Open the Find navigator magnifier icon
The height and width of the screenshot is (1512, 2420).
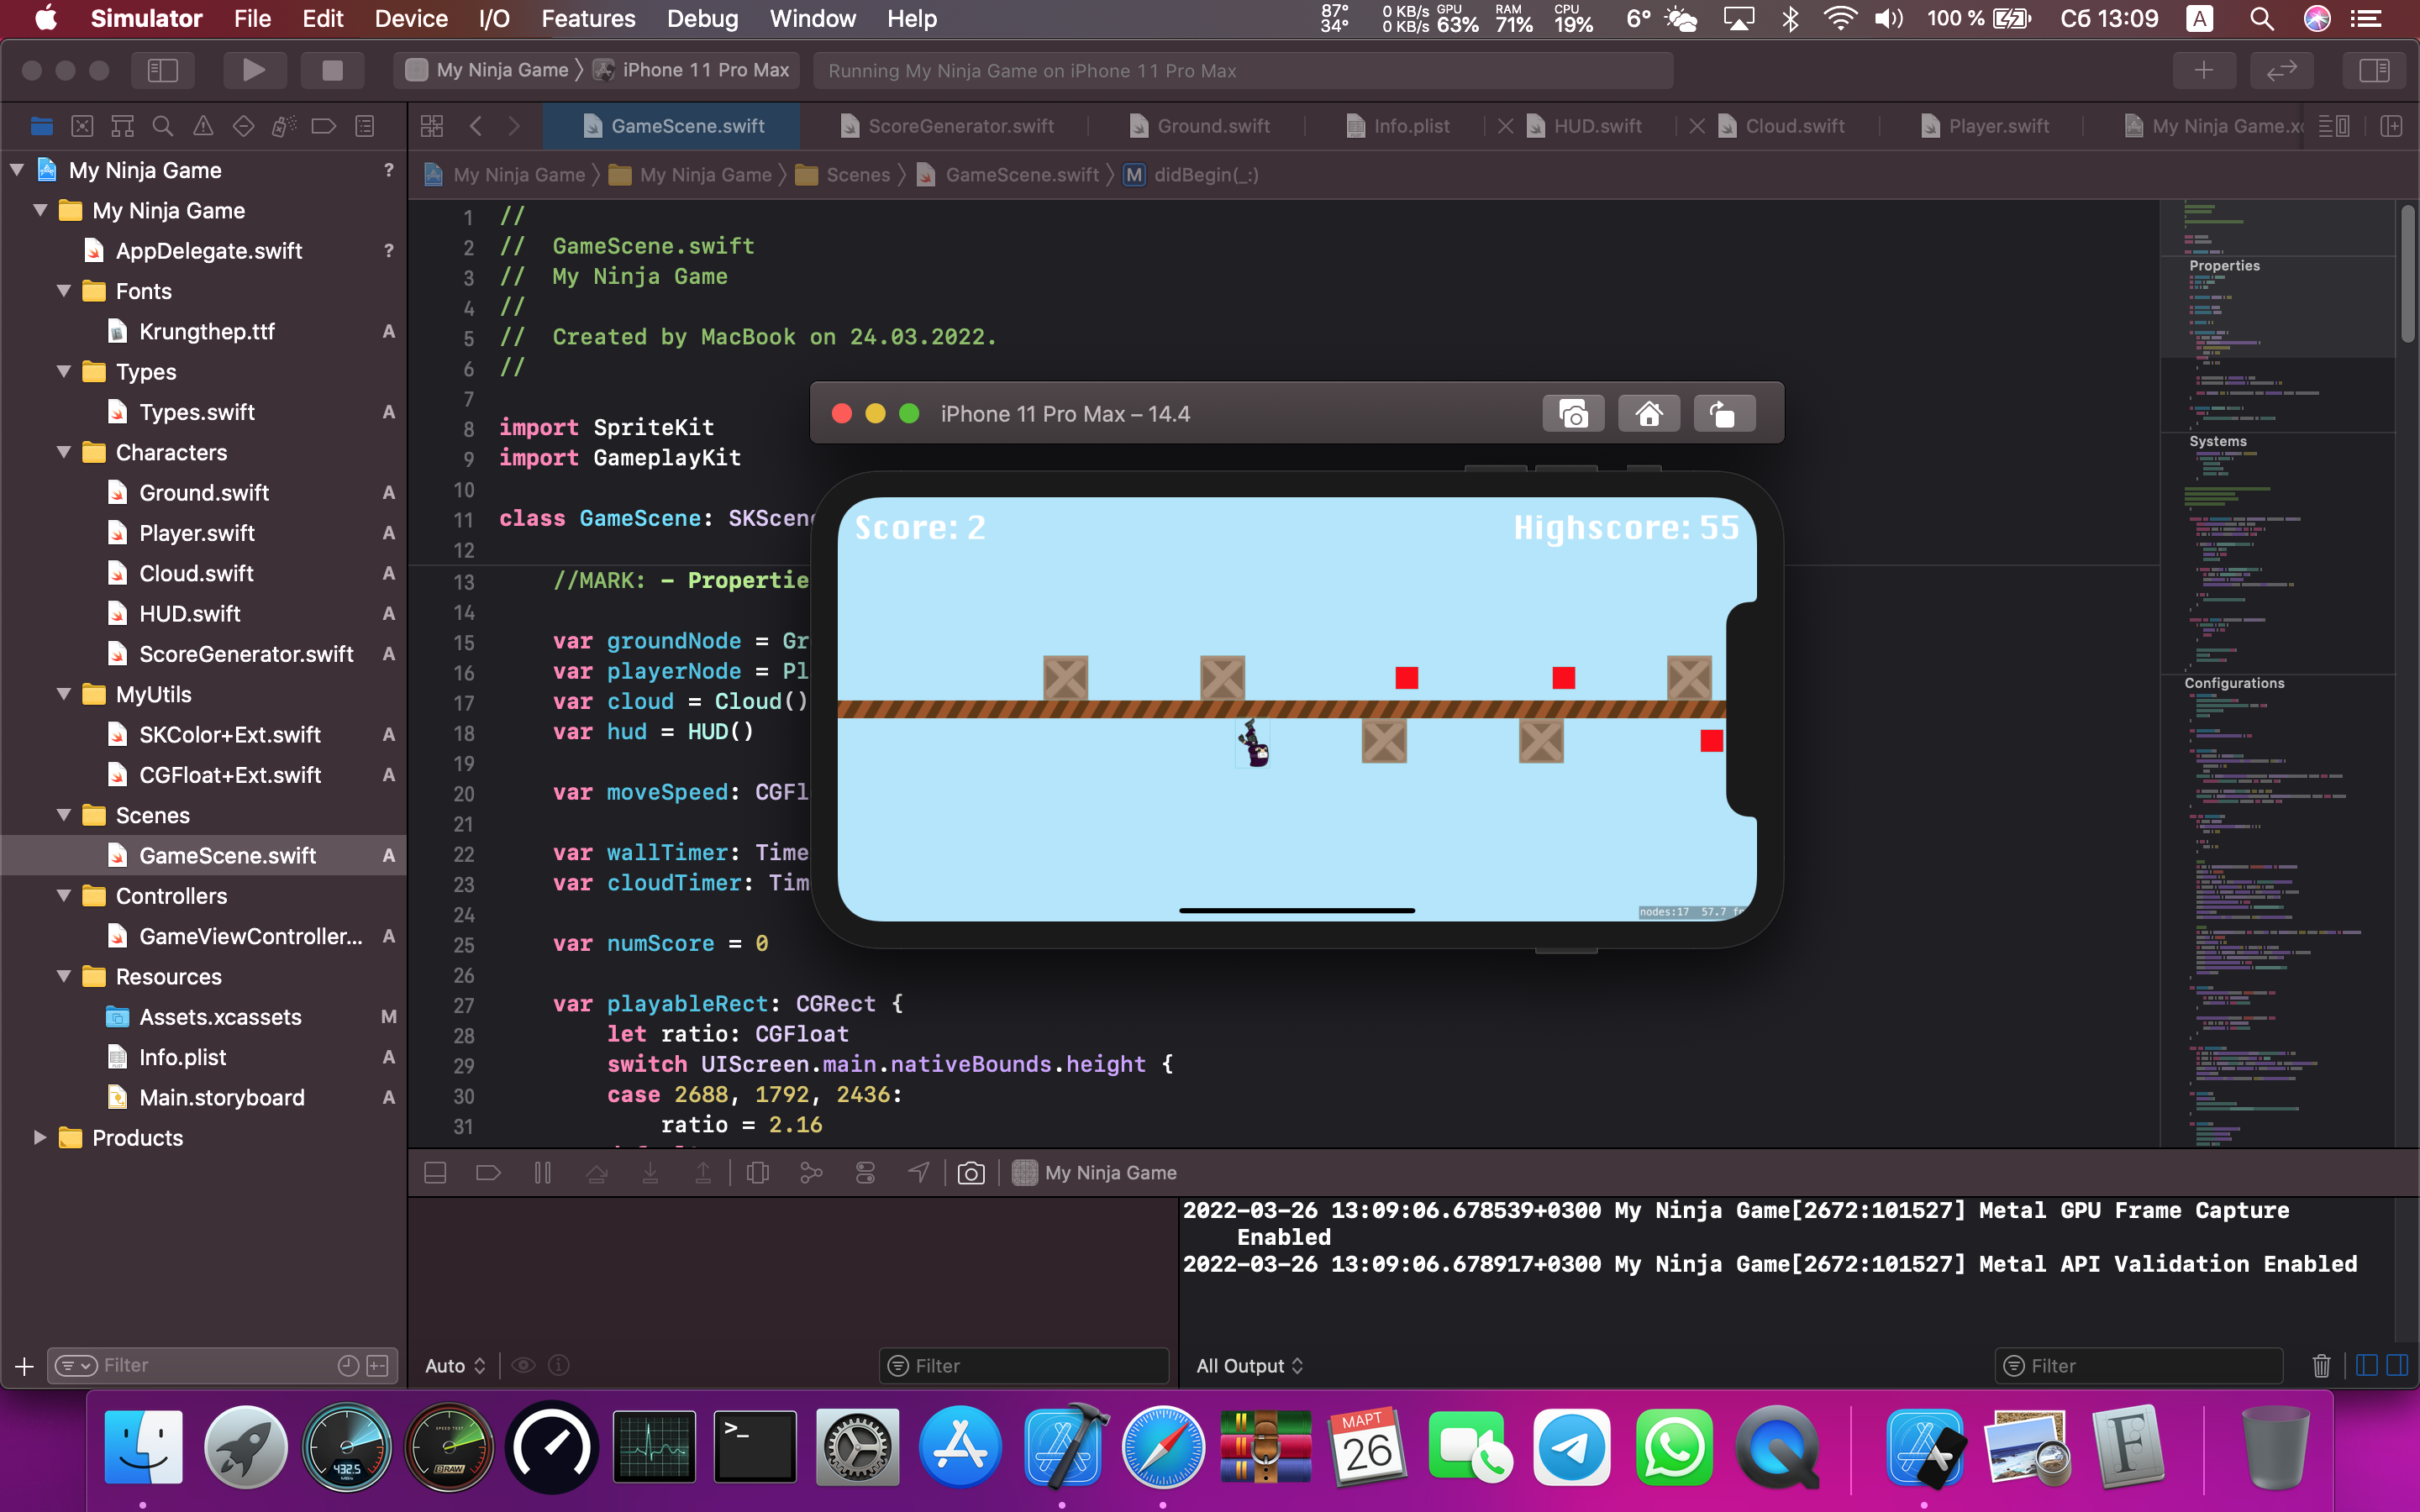pos(162,126)
